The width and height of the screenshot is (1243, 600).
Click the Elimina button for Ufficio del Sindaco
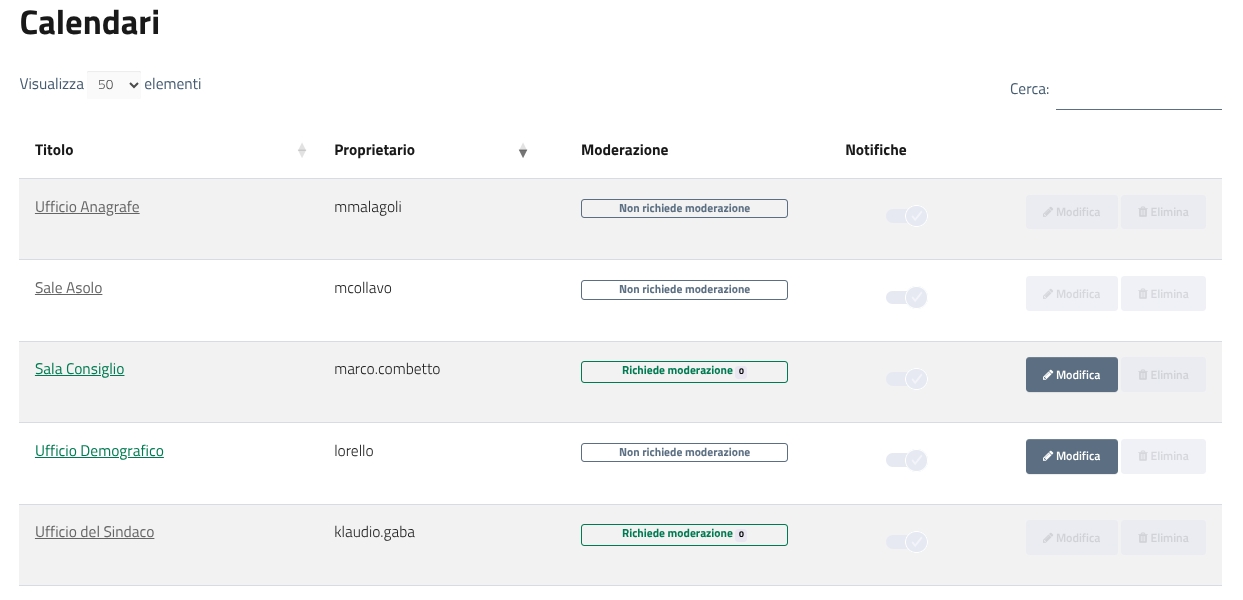[x=1163, y=538]
